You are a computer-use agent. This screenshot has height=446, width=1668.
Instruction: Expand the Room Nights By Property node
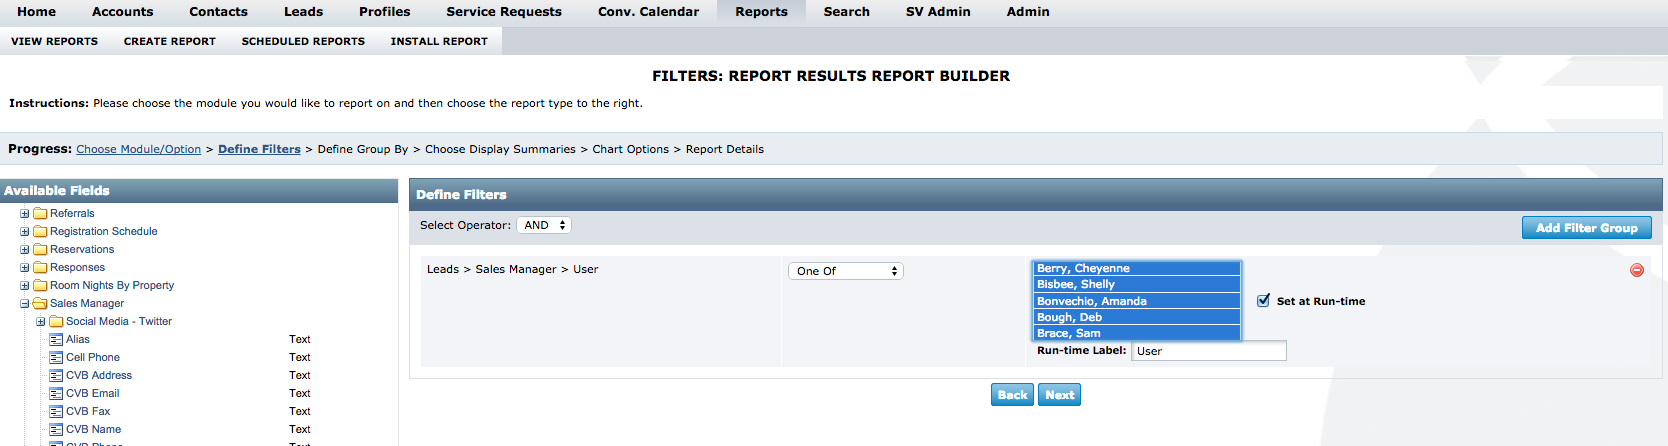point(25,285)
